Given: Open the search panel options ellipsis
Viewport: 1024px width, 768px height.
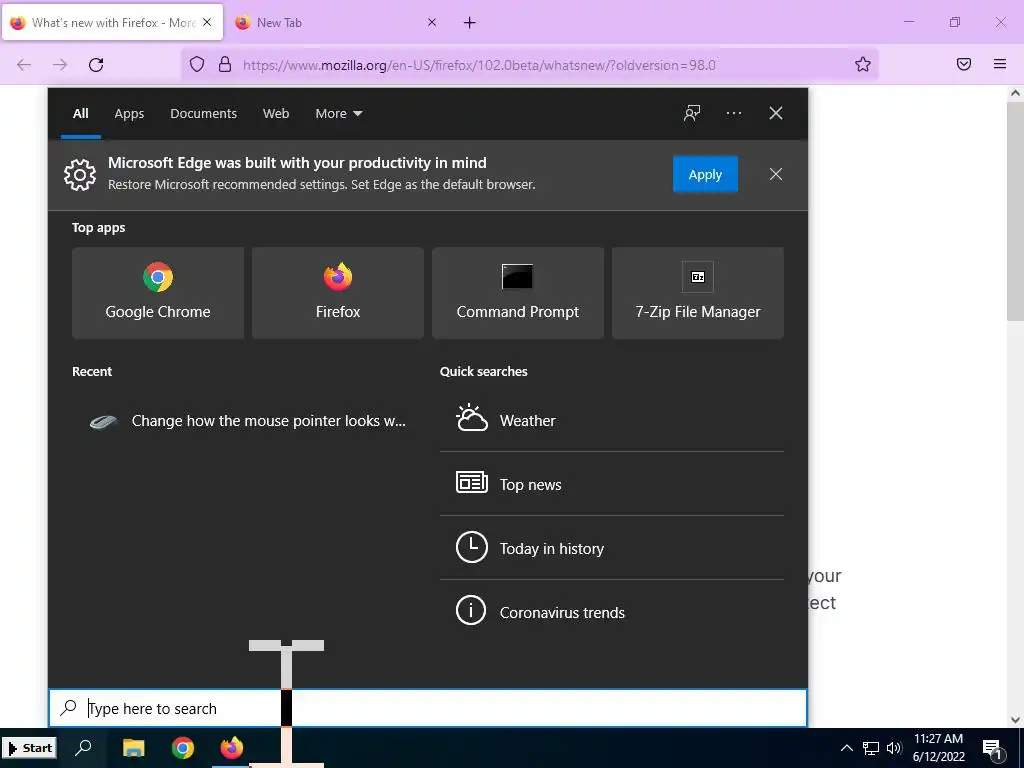Looking at the screenshot, I should click(x=733, y=113).
